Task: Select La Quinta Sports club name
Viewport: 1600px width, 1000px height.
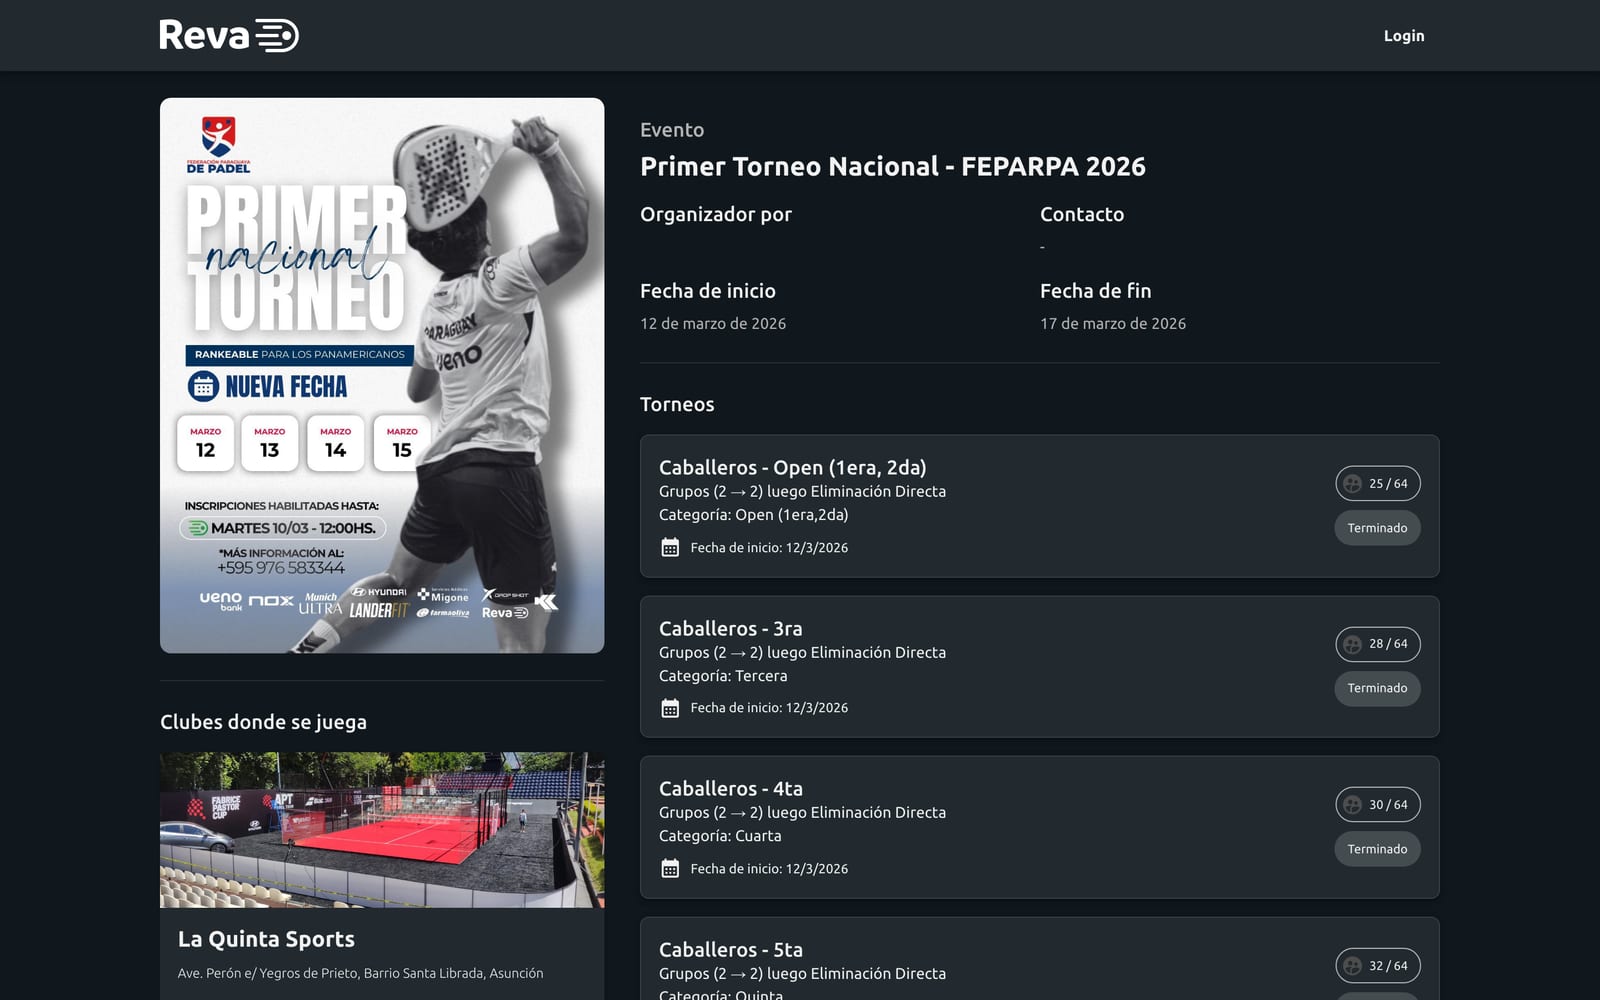Action: tap(266, 939)
